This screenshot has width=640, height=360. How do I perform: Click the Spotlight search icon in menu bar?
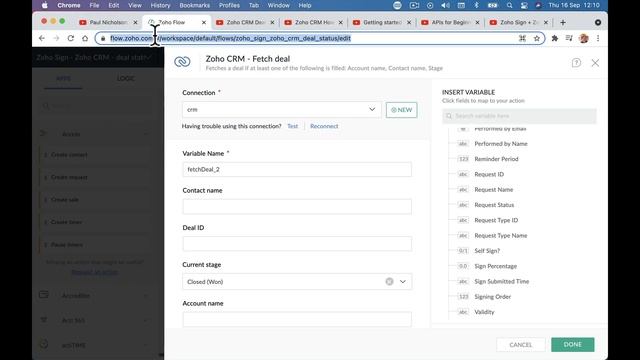pyautogui.click(x=509, y=5)
